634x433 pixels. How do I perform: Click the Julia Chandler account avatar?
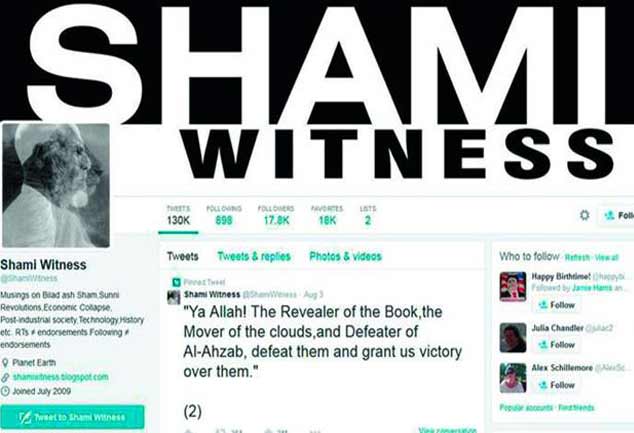click(x=513, y=338)
